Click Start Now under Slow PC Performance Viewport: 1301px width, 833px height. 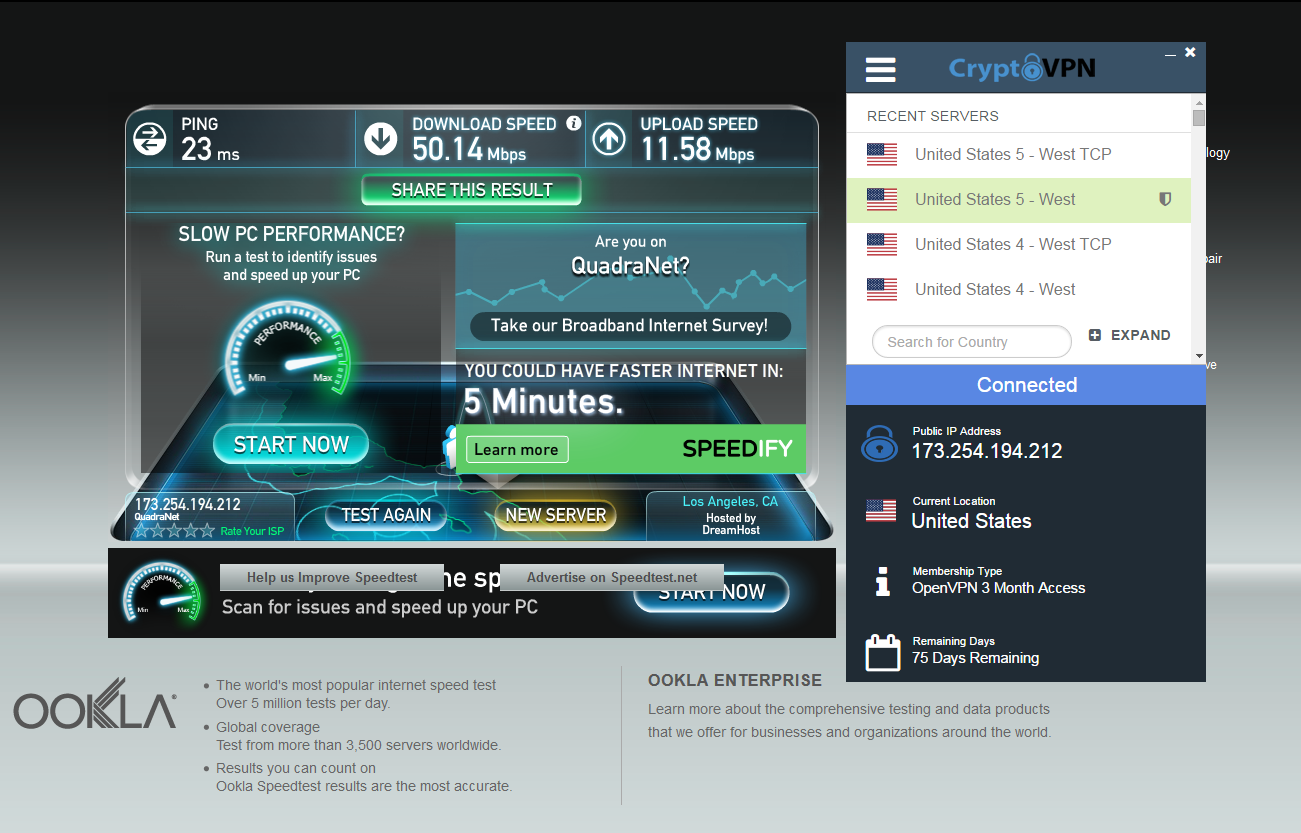[x=291, y=445]
